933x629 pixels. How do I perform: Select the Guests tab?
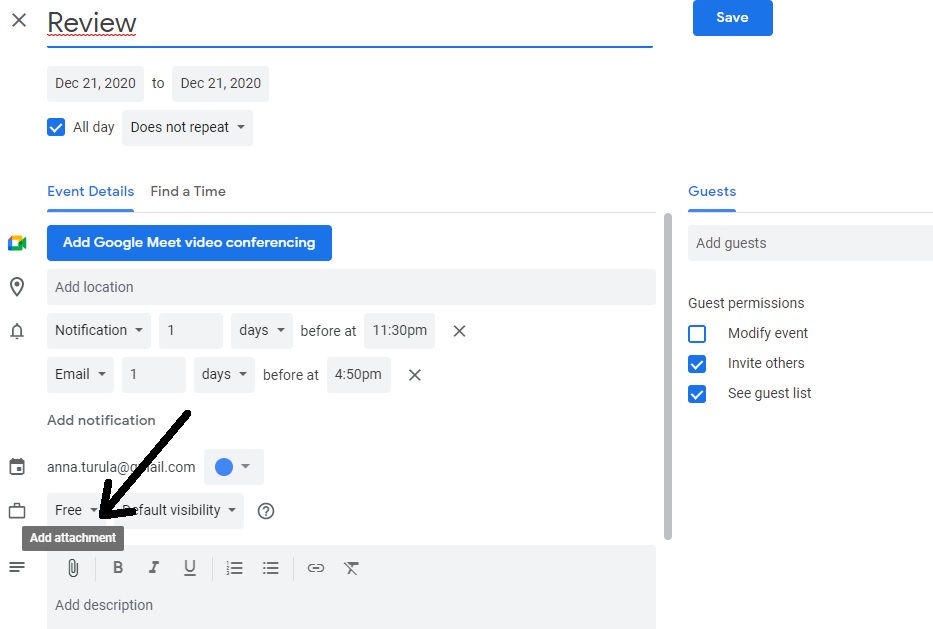712,192
